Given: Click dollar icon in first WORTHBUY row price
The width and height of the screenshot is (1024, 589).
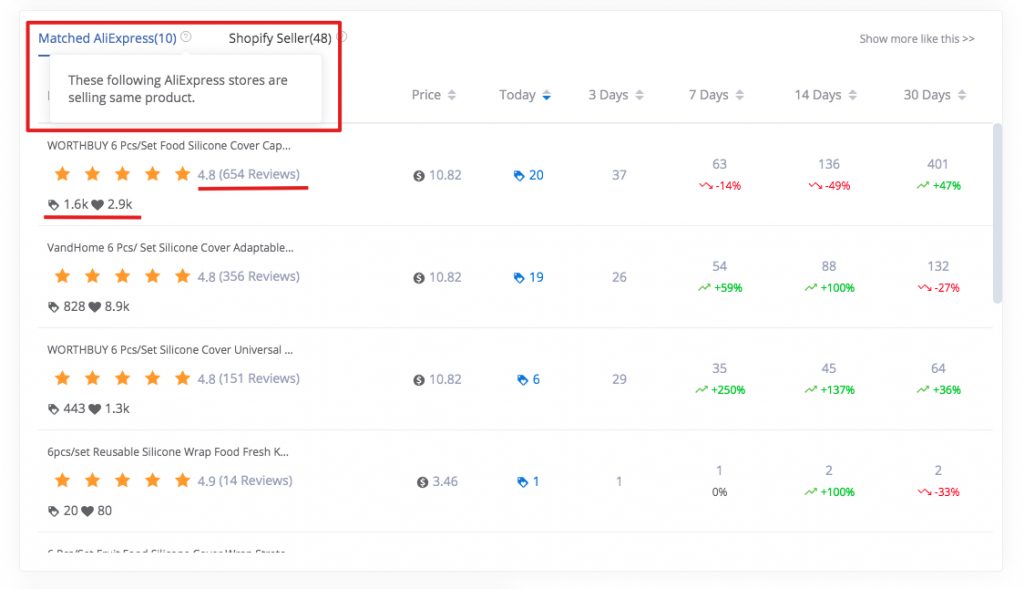Looking at the screenshot, I should [419, 176].
